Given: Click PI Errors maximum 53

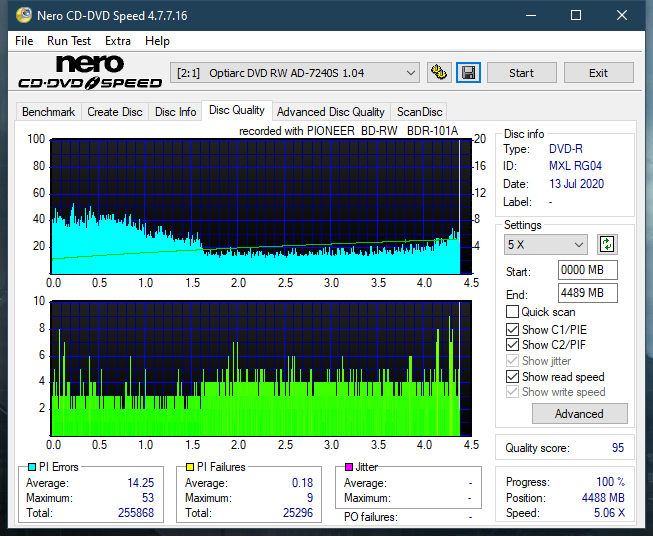Looking at the screenshot, I should point(148,498).
